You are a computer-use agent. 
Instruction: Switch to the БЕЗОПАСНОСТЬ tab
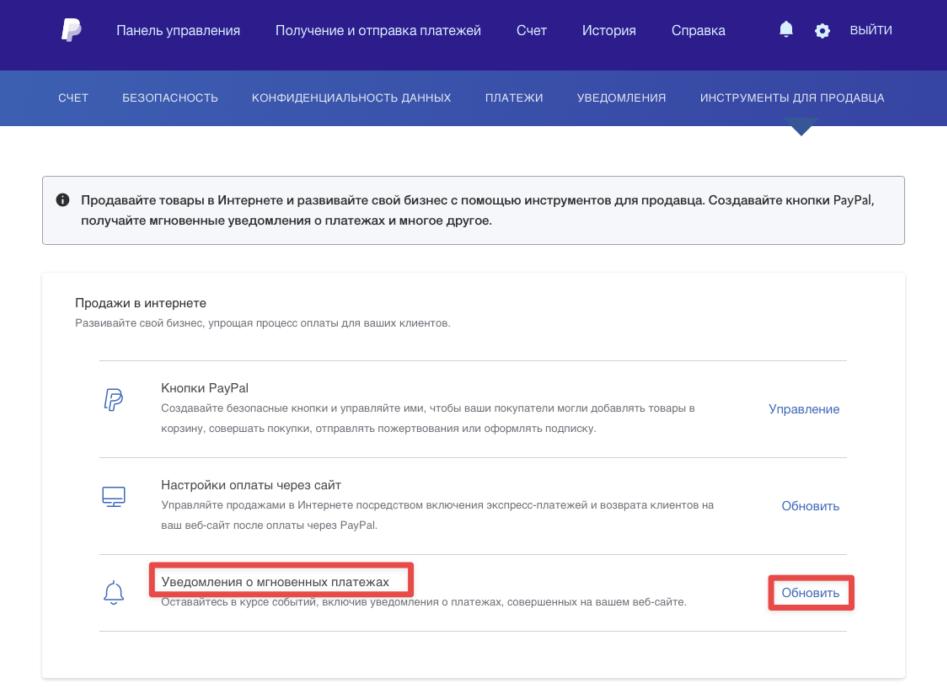pyautogui.click(x=170, y=98)
